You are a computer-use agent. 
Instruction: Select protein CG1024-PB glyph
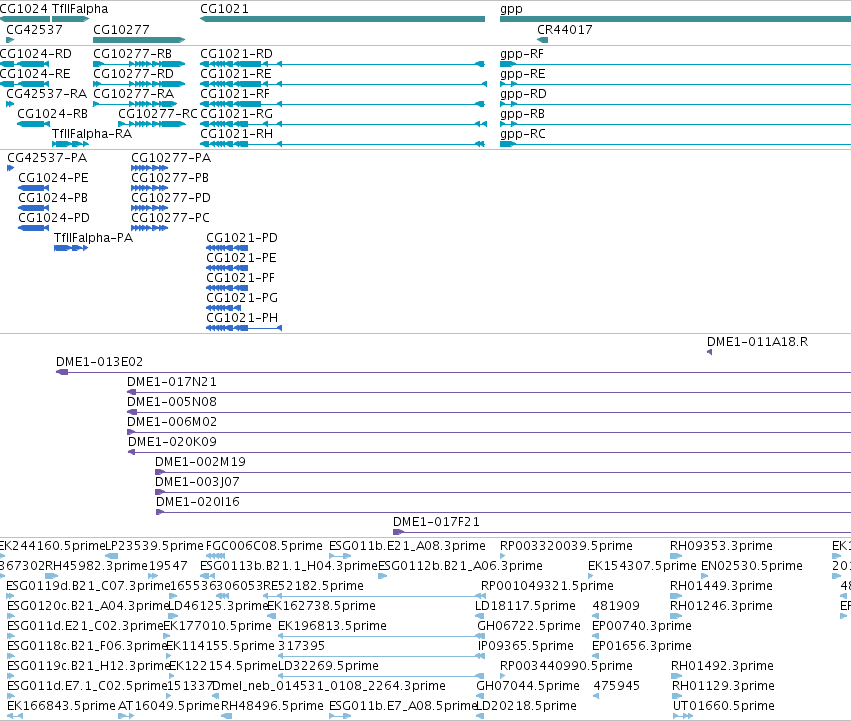(x=34, y=208)
